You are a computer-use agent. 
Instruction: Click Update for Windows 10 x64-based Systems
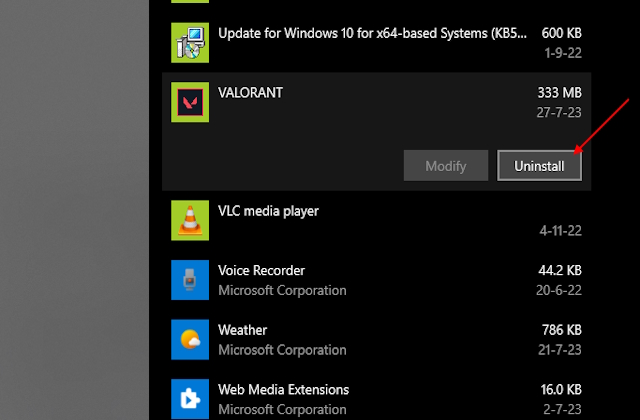coord(372,33)
